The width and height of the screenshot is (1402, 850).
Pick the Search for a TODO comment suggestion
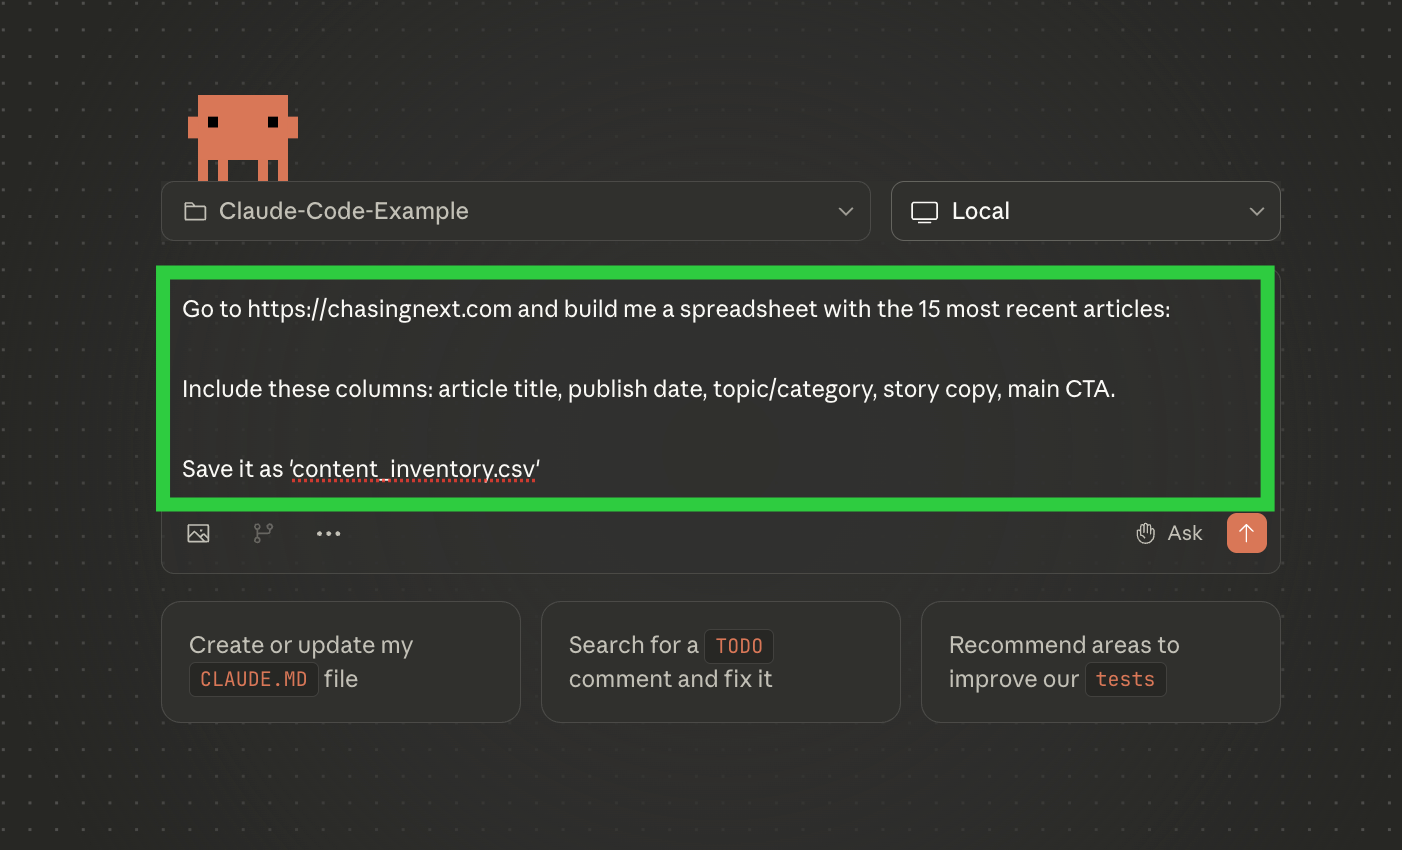720,661
